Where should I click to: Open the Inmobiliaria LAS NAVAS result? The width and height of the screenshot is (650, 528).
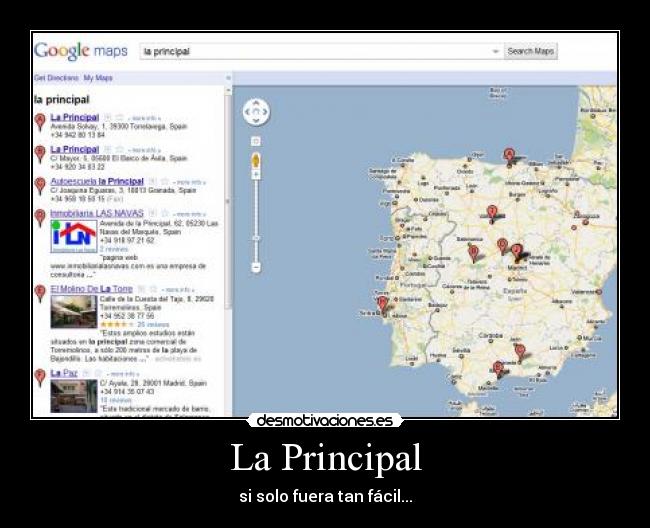point(97,213)
